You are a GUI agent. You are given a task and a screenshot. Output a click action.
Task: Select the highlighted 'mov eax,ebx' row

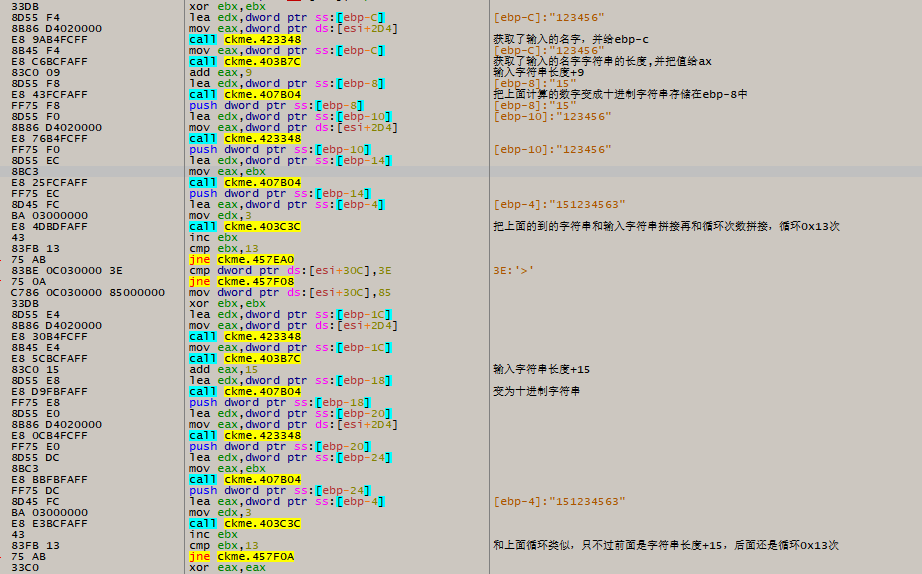461,172
